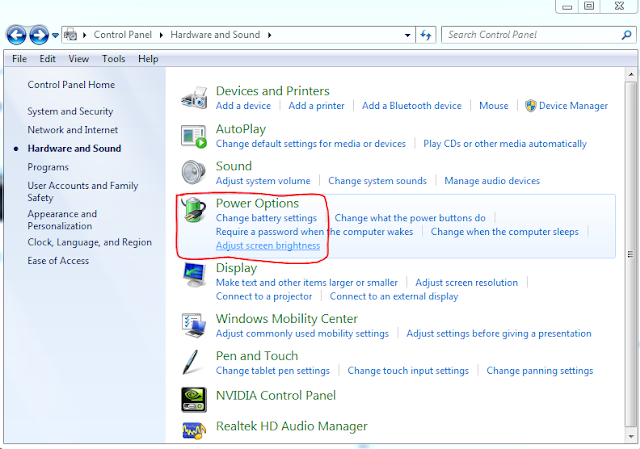Click scrollbar up arrow
This screenshot has height=449, width=640.
click(x=631, y=75)
